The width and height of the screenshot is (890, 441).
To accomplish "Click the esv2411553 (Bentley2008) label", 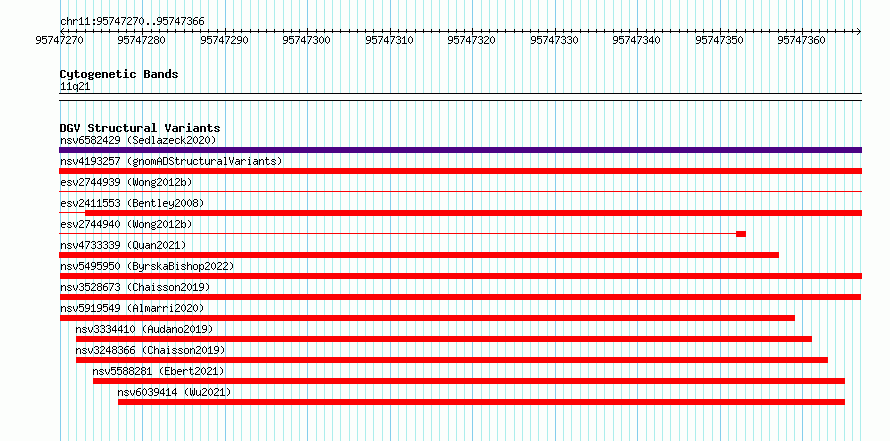I will click(x=132, y=203).
